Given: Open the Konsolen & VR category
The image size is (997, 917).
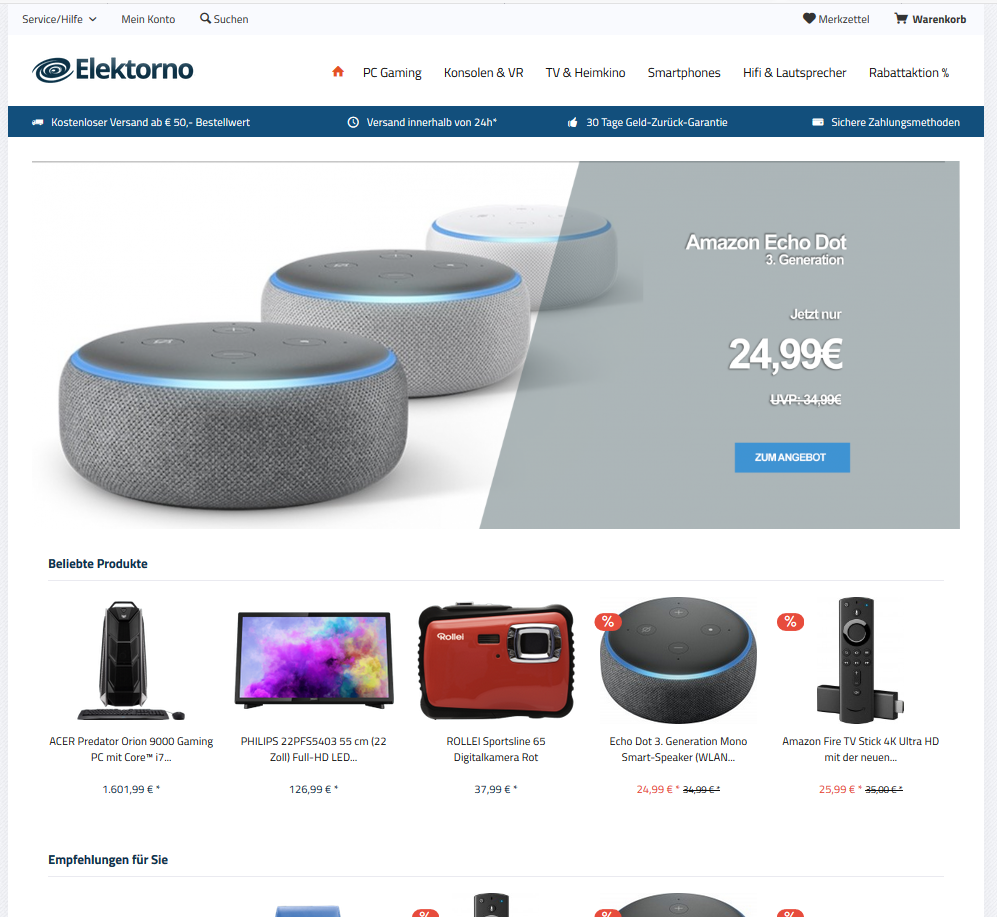Looking at the screenshot, I should click(x=483, y=72).
